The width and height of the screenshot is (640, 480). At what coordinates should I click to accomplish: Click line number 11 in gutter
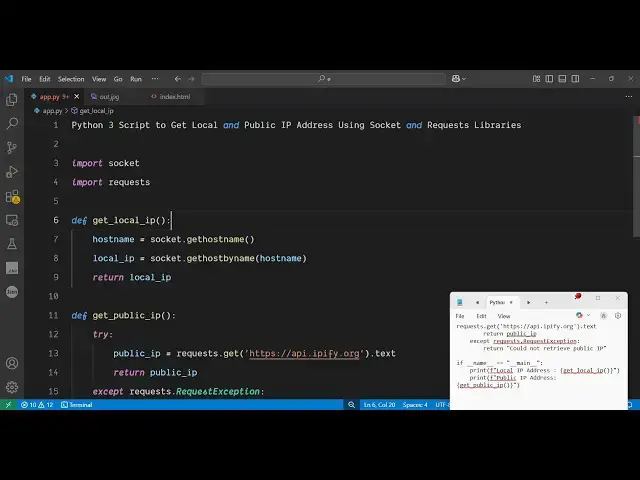point(53,316)
